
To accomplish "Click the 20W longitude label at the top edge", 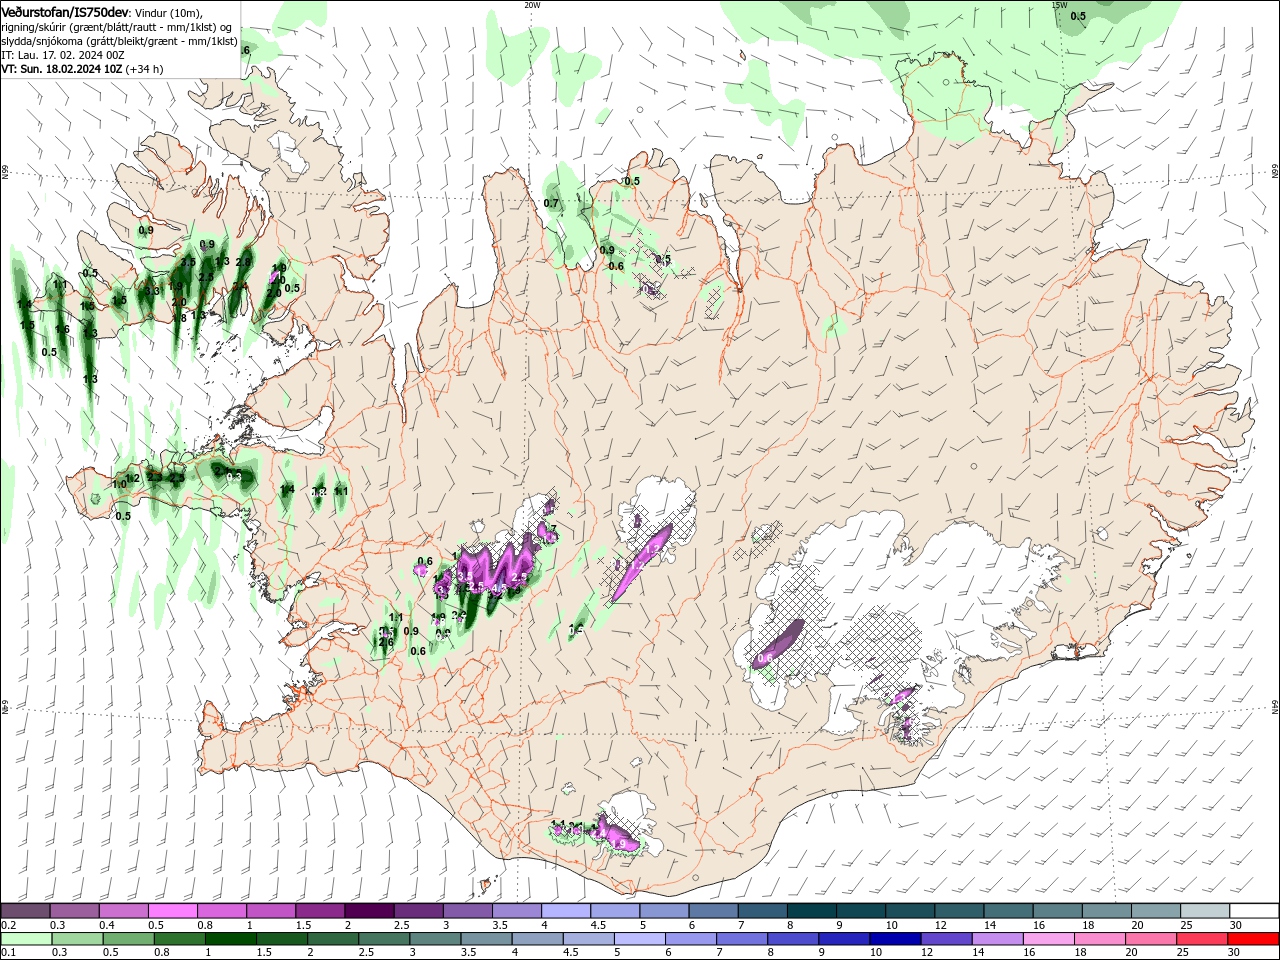I will (532, 5).
